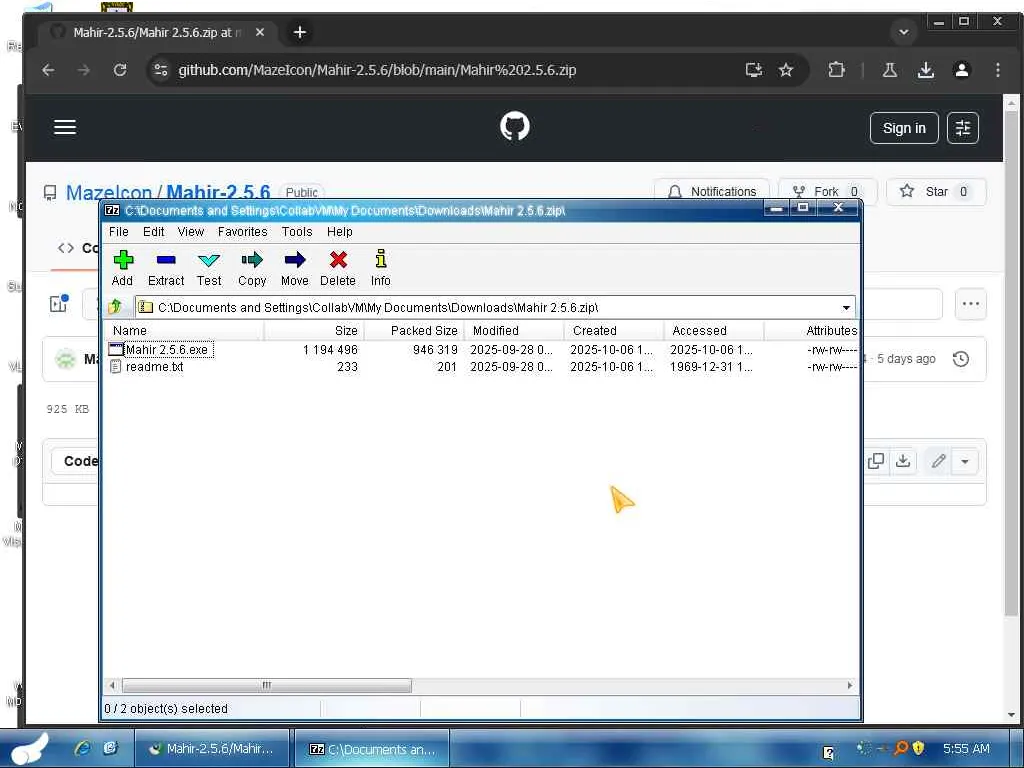View the file commit history icon

[961, 359]
